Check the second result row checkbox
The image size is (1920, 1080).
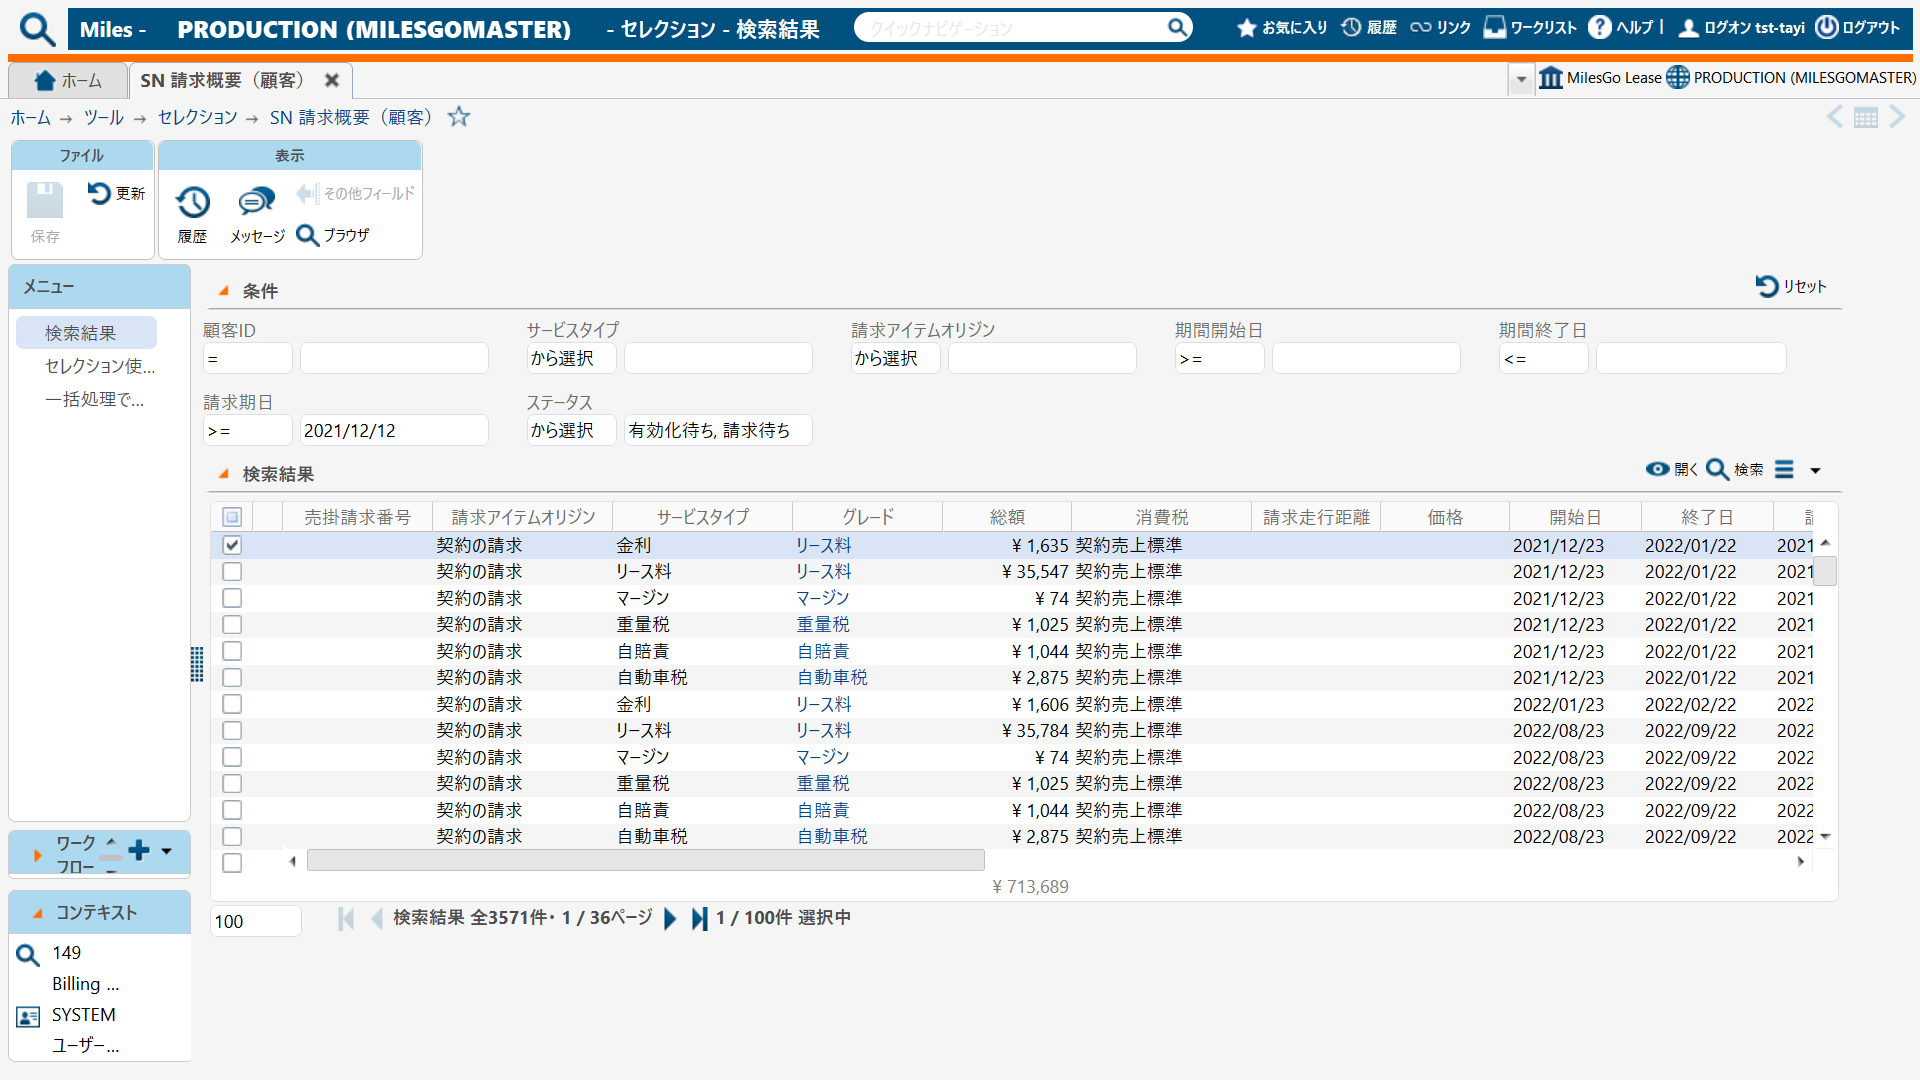(232, 572)
